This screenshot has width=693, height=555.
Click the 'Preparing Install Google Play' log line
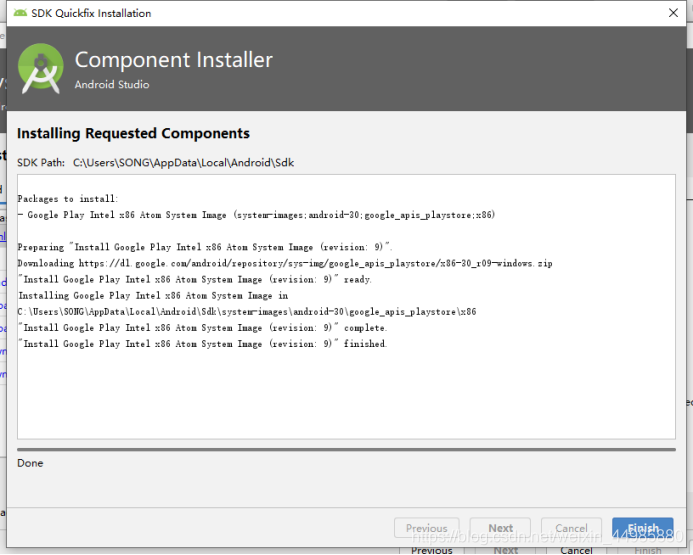point(205,247)
